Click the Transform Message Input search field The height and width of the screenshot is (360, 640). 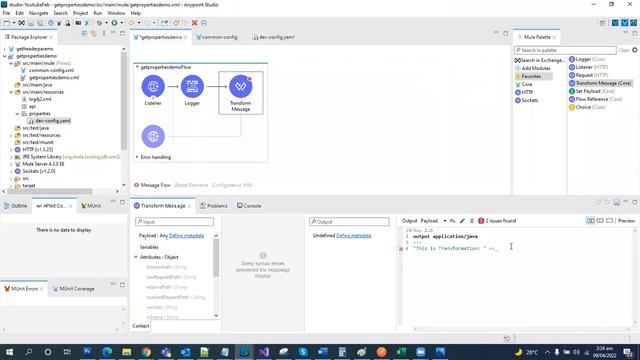click(x=175, y=222)
